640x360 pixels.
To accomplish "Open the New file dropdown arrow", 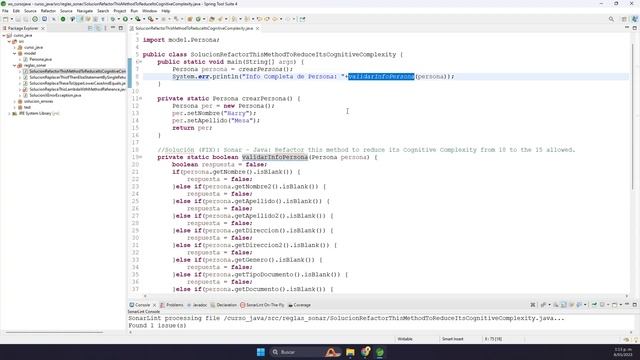I will tap(11, 19).
